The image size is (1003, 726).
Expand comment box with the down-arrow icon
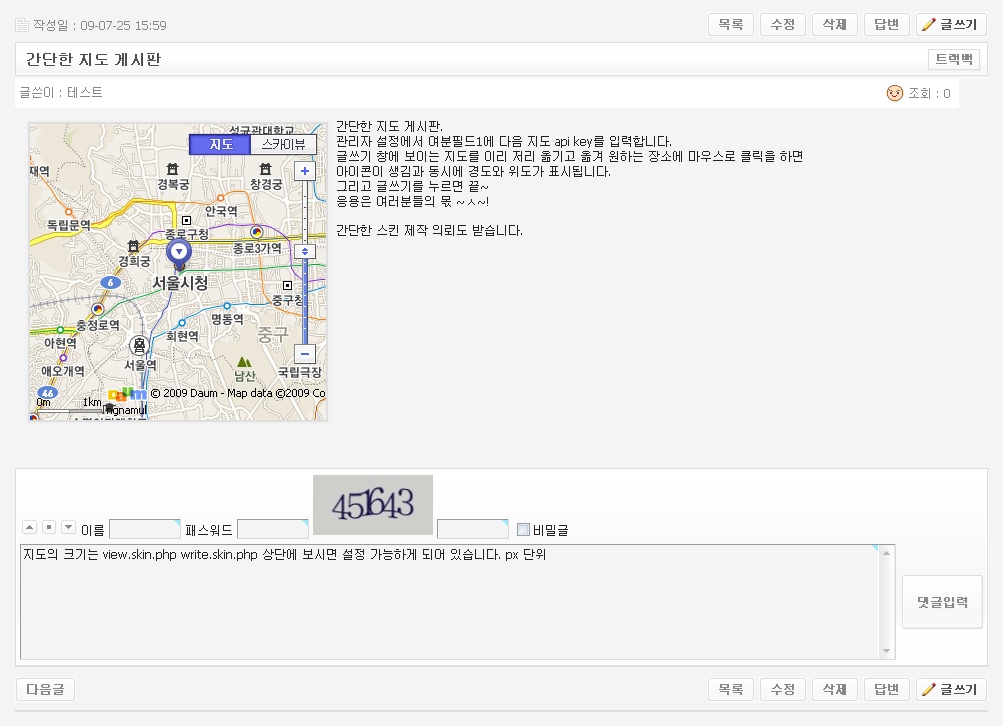(x=68, y=527)
